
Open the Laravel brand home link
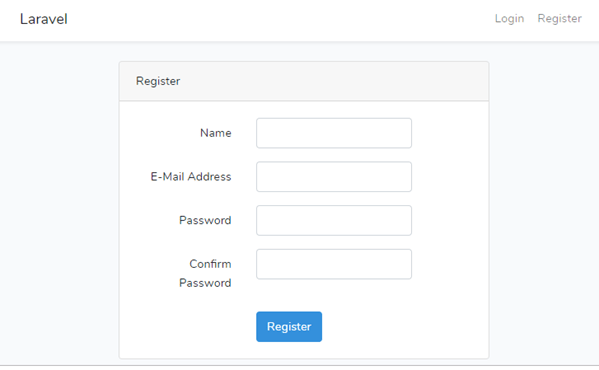point(44,19)
